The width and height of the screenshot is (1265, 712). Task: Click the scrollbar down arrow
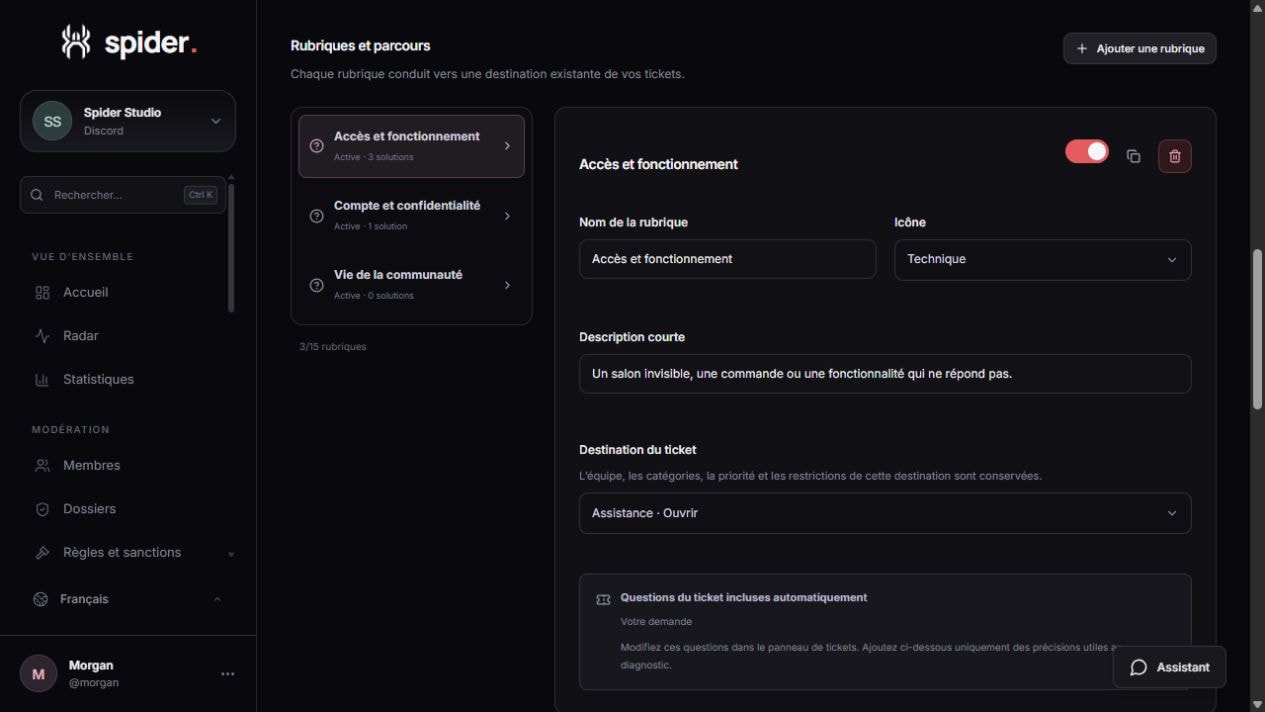click(1257, 704)
